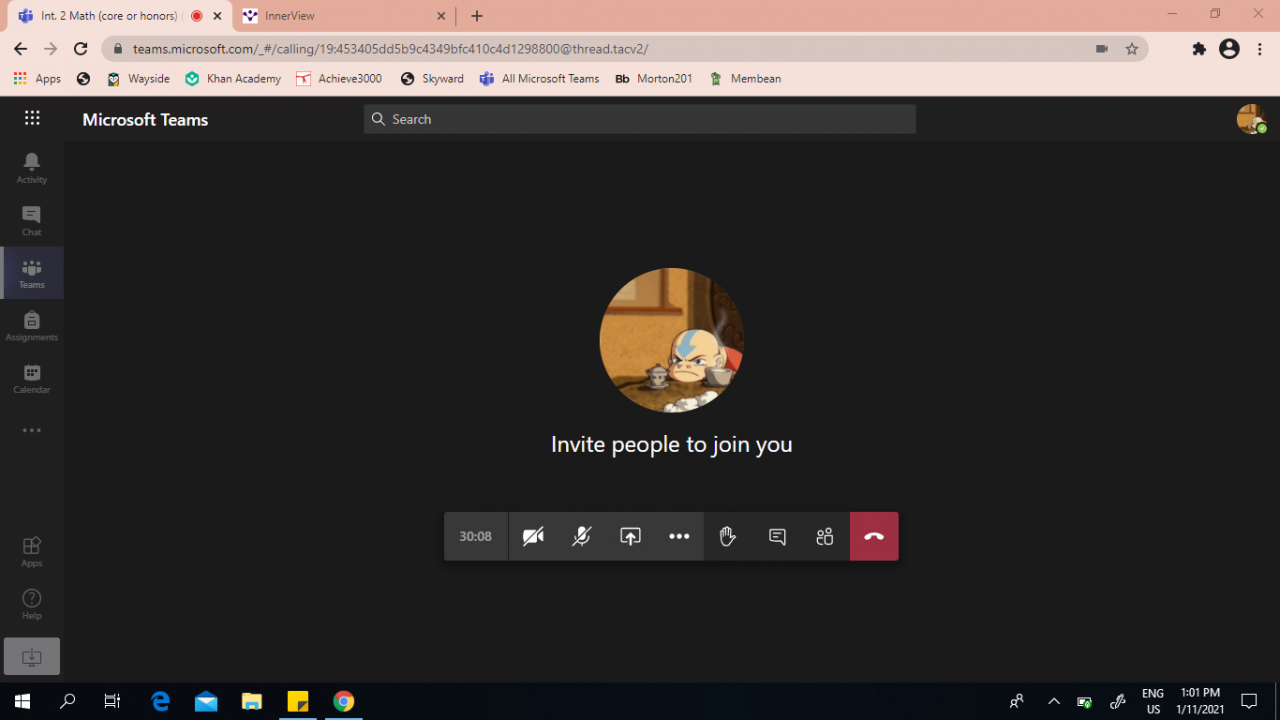The width and height of the screenshot is (1280, 720).
Task: Launch Microsoft Edge from taskbar
Action: tap(160, 701)
